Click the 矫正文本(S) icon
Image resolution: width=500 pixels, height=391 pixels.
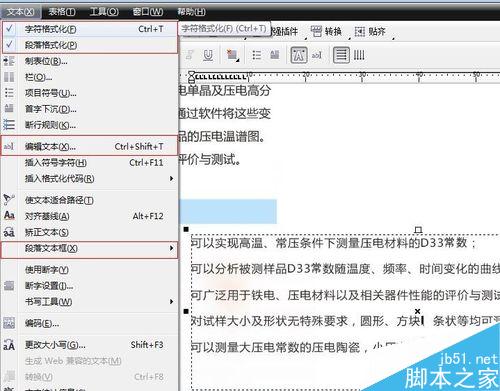tap(9, 232)
